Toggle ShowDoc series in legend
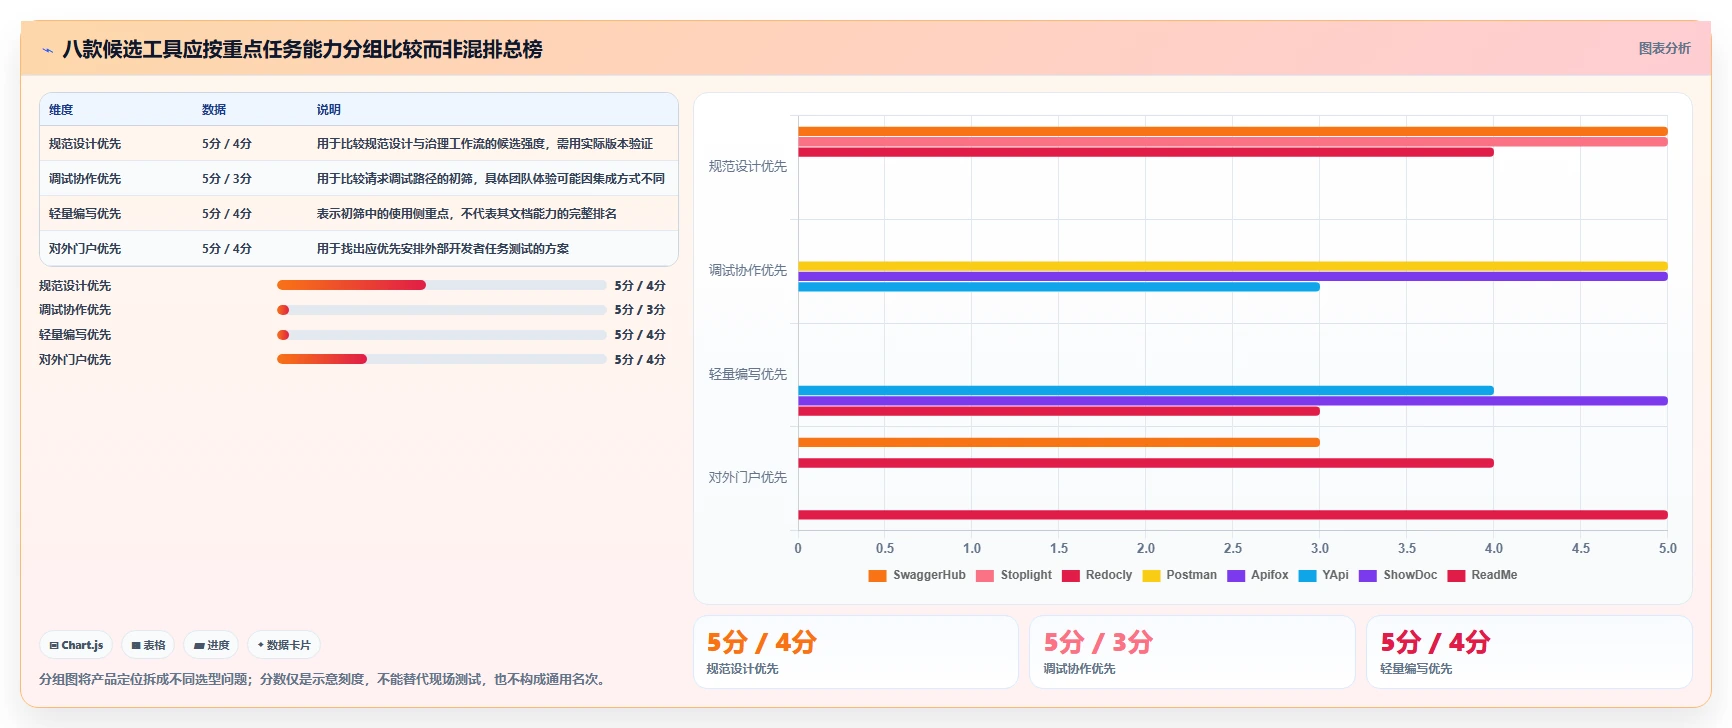Viewport: 1732px width, 728px height. point(1398,575)
